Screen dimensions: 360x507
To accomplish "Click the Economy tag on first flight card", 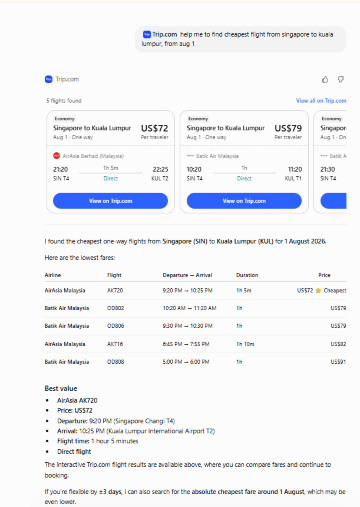I will pos(65,119).
